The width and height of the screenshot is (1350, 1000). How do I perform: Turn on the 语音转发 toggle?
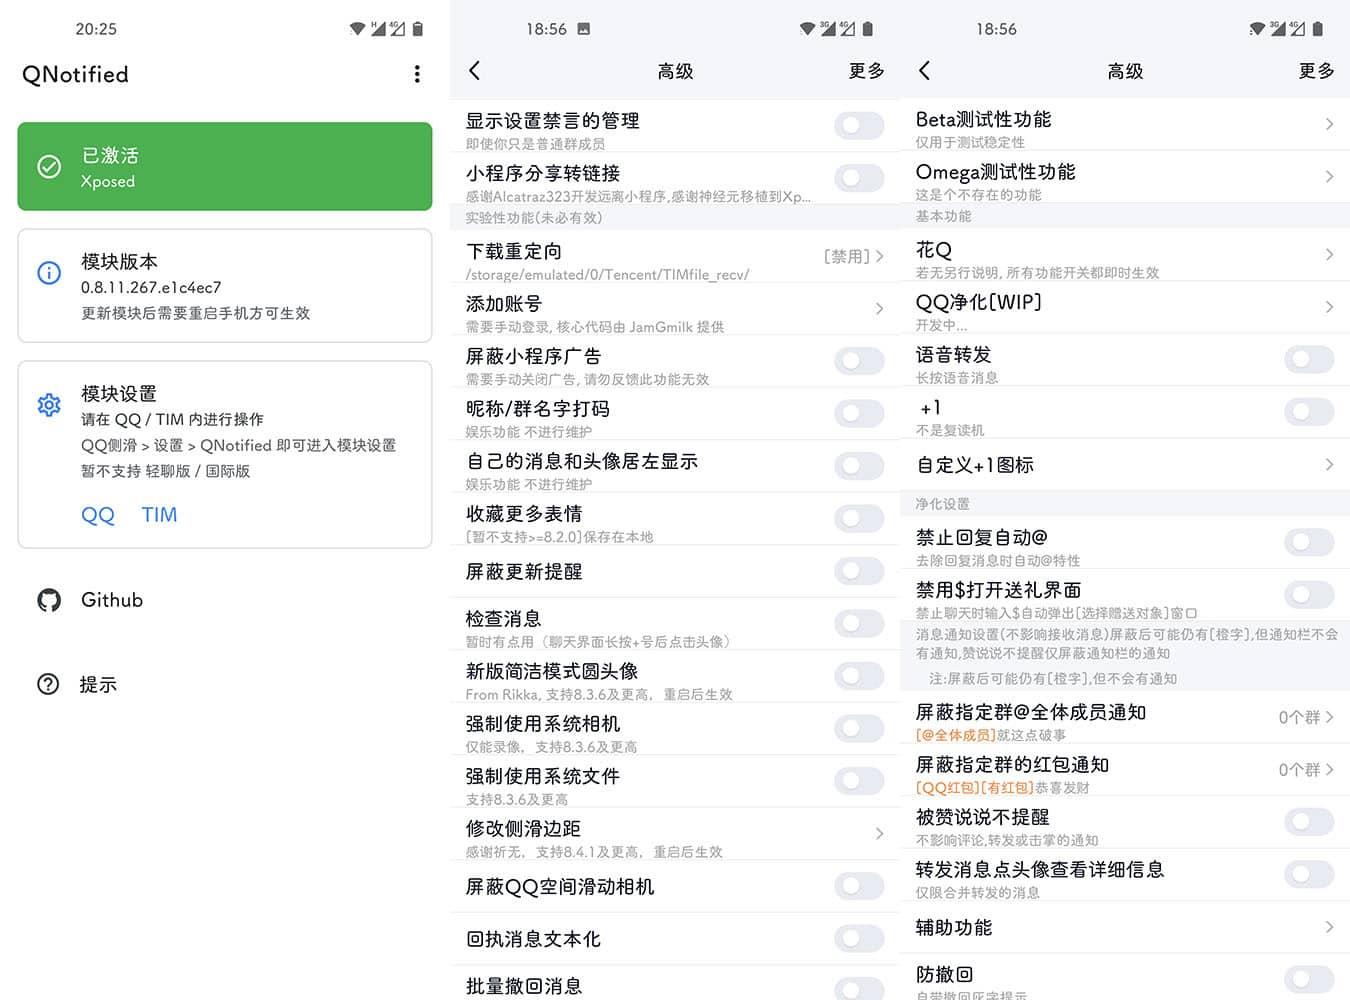pyautogui.click(x=1308, y=359)
